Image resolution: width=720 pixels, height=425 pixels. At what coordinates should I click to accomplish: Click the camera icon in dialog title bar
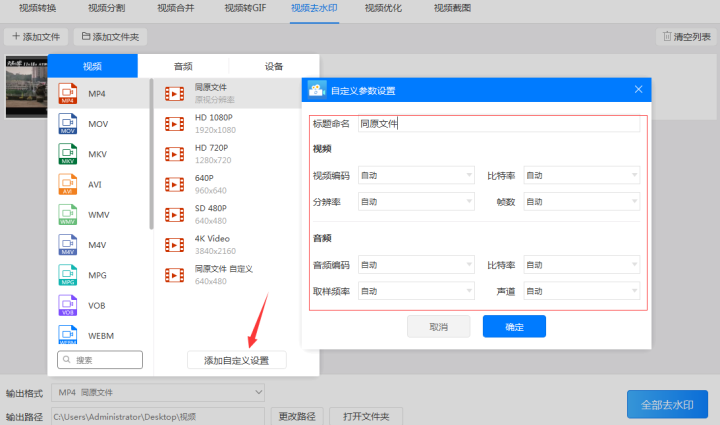(x=317, y=90)
